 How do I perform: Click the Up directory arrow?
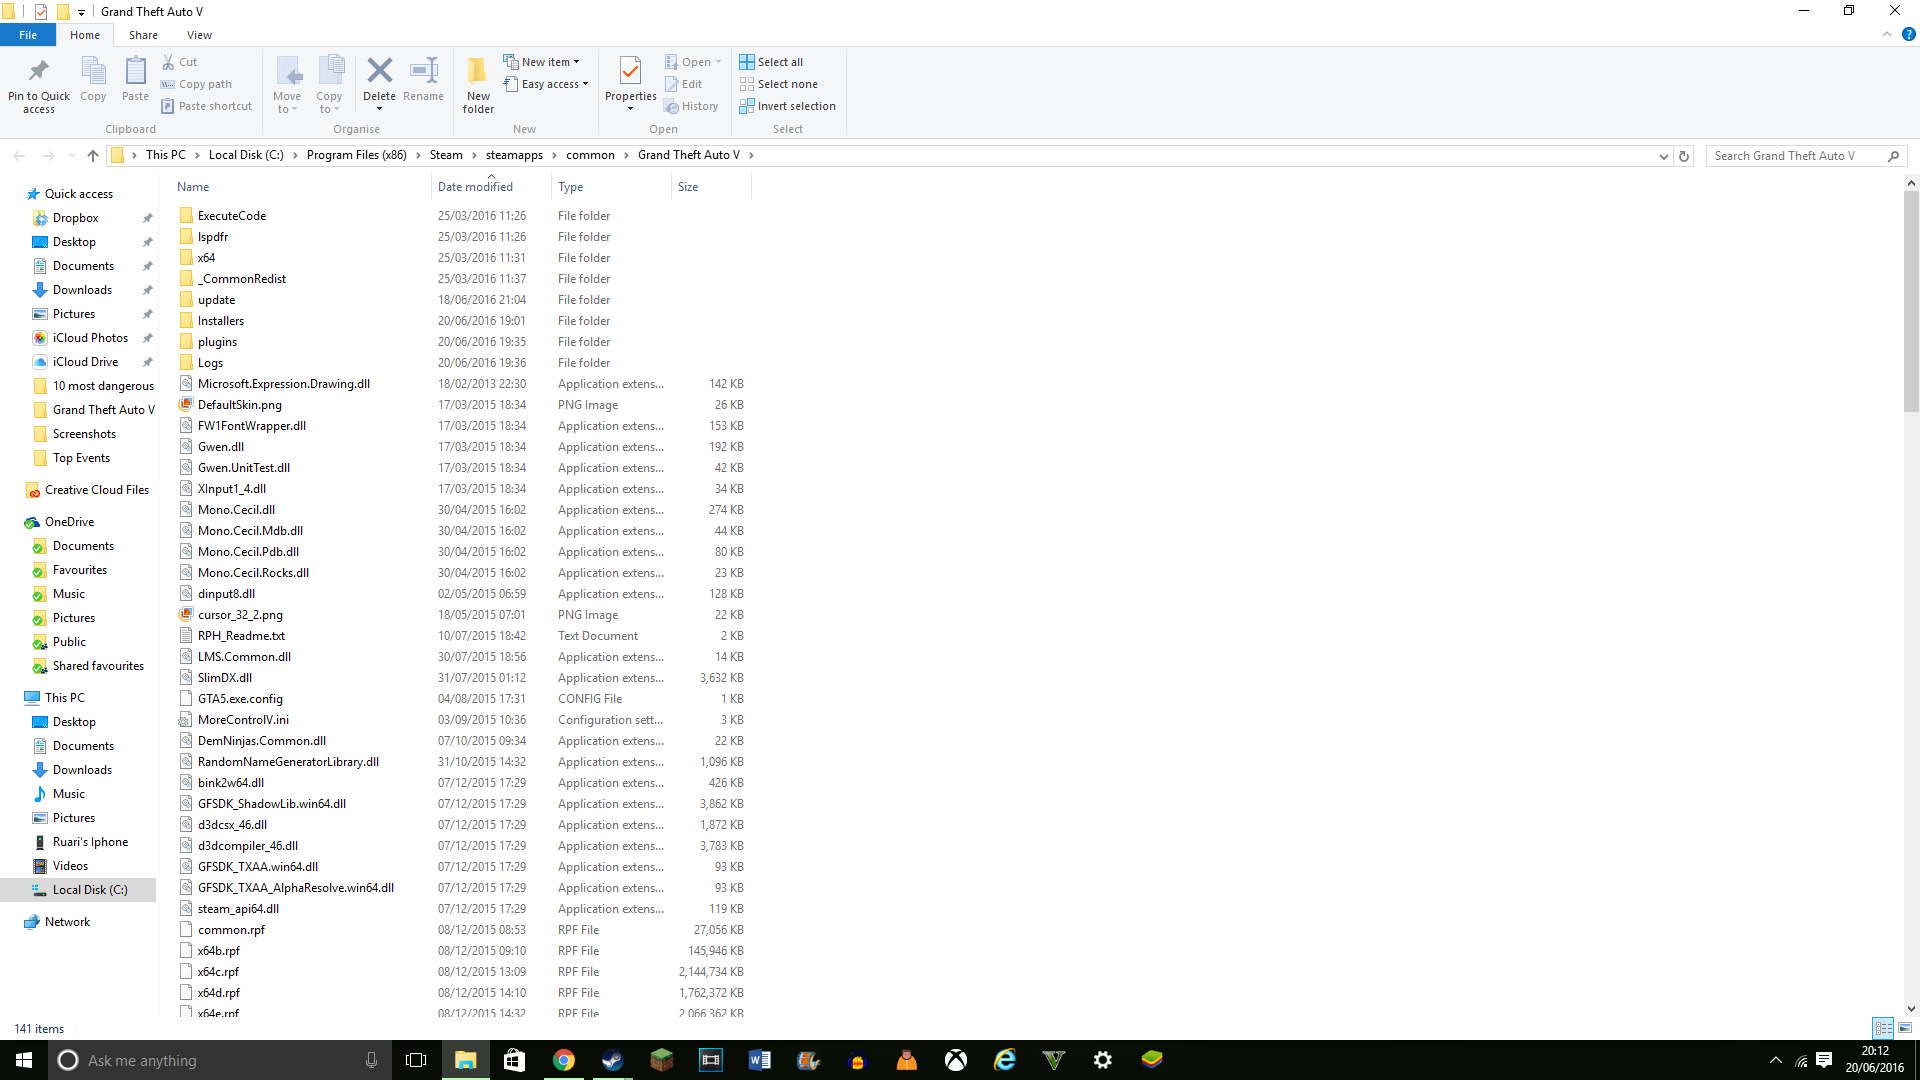click(93, 155)
